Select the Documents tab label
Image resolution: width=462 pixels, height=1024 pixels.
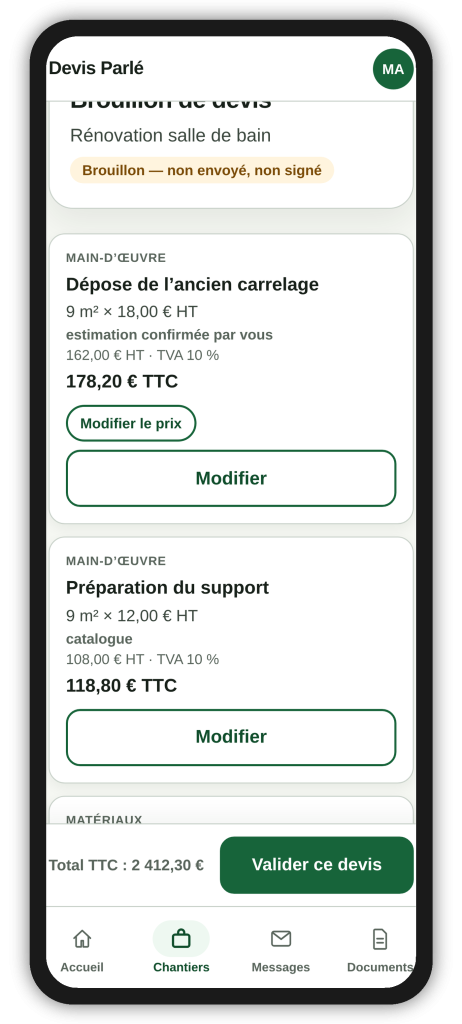380,967
